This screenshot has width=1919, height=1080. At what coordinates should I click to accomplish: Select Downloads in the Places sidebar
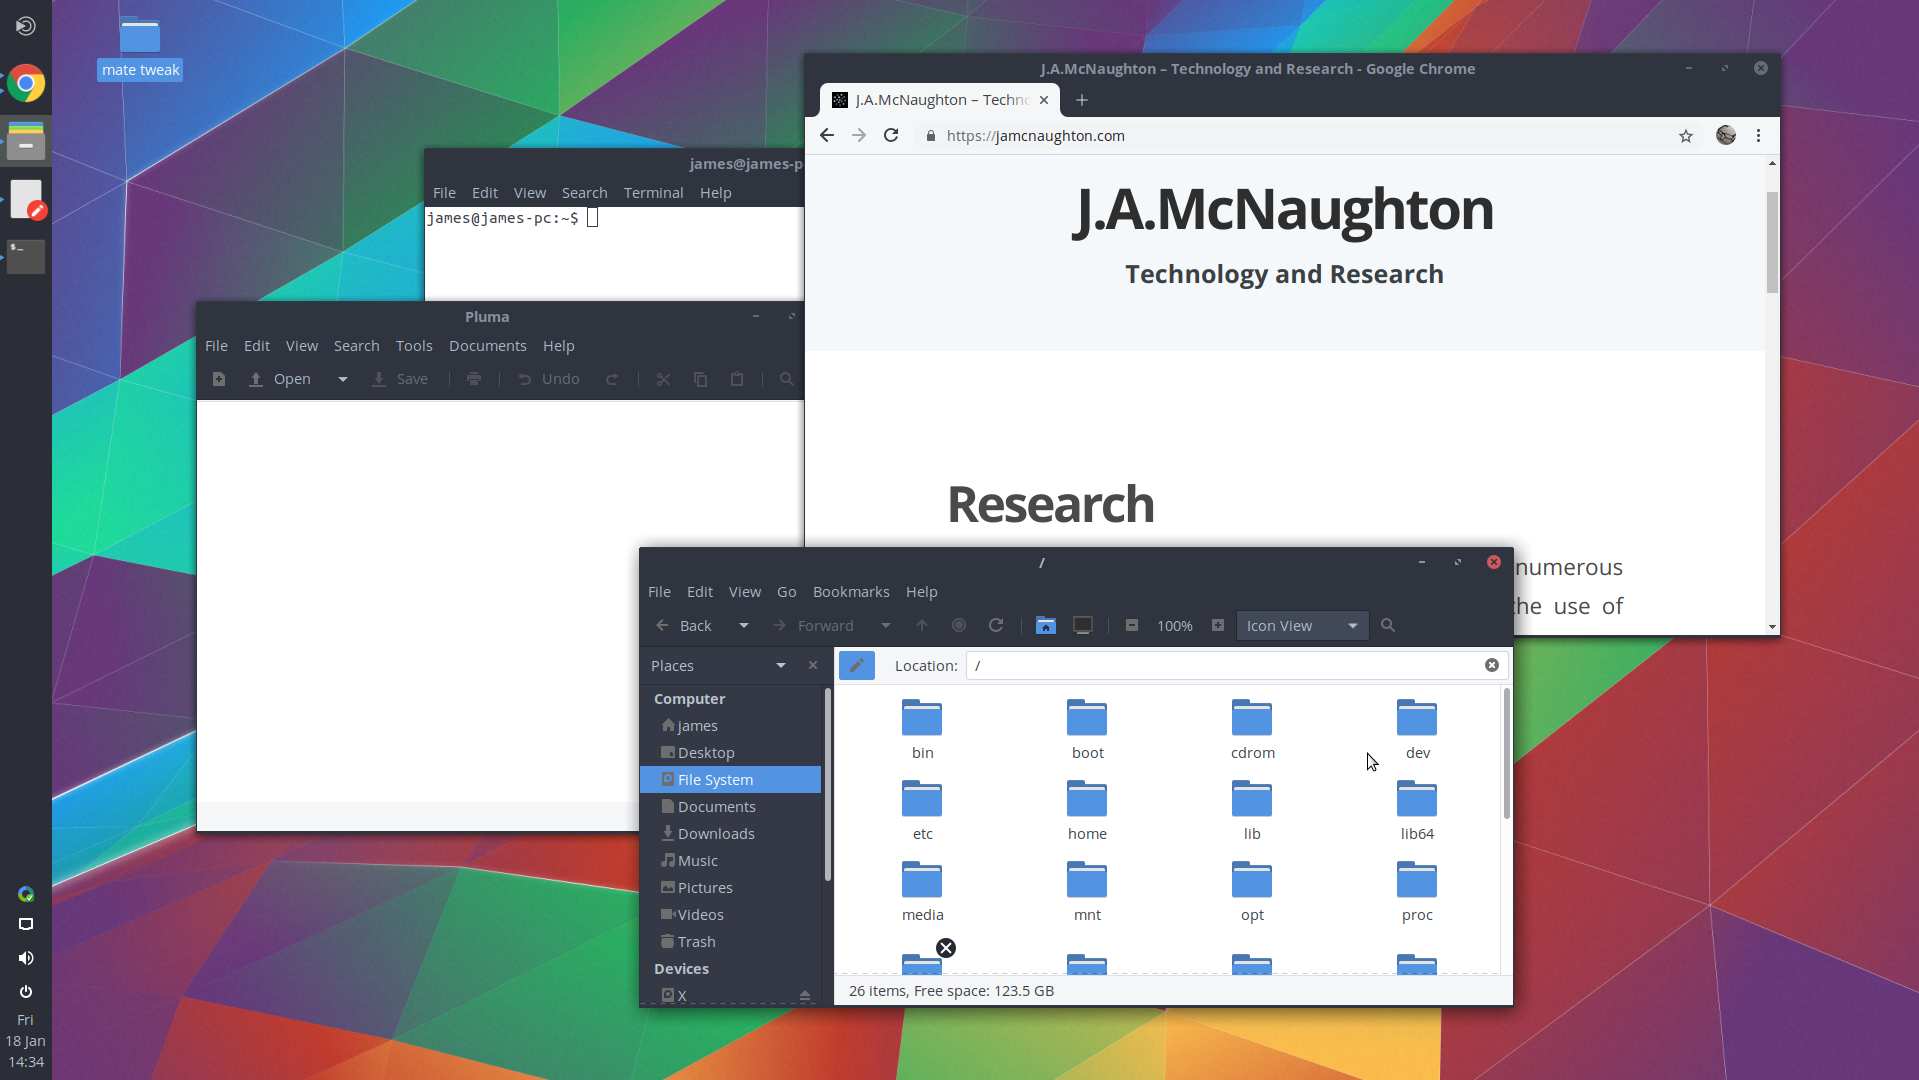[715, 834]
